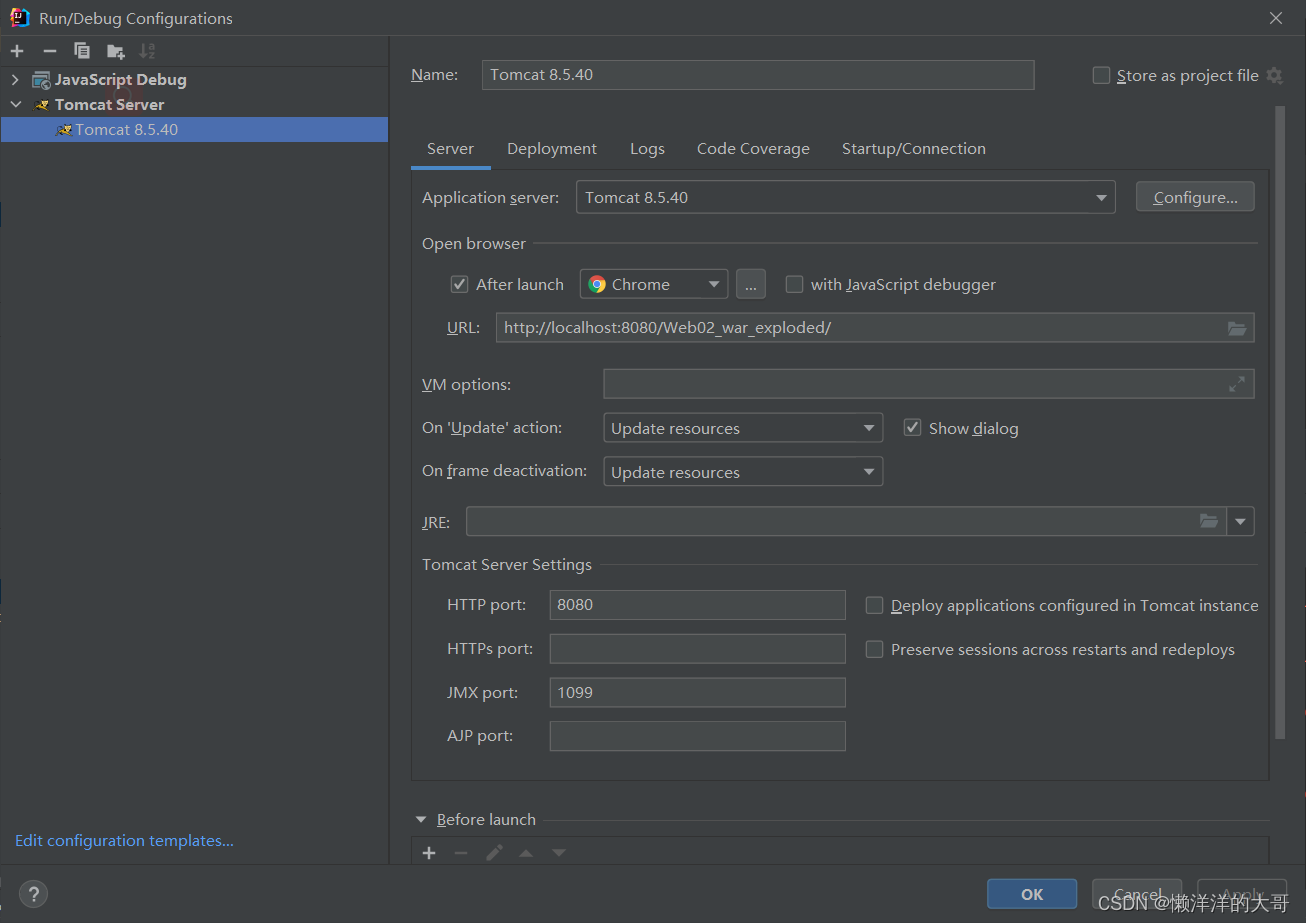Switch to the Logs tab
This screenshot has width=1306, height=923.
(x=647, y=149)
